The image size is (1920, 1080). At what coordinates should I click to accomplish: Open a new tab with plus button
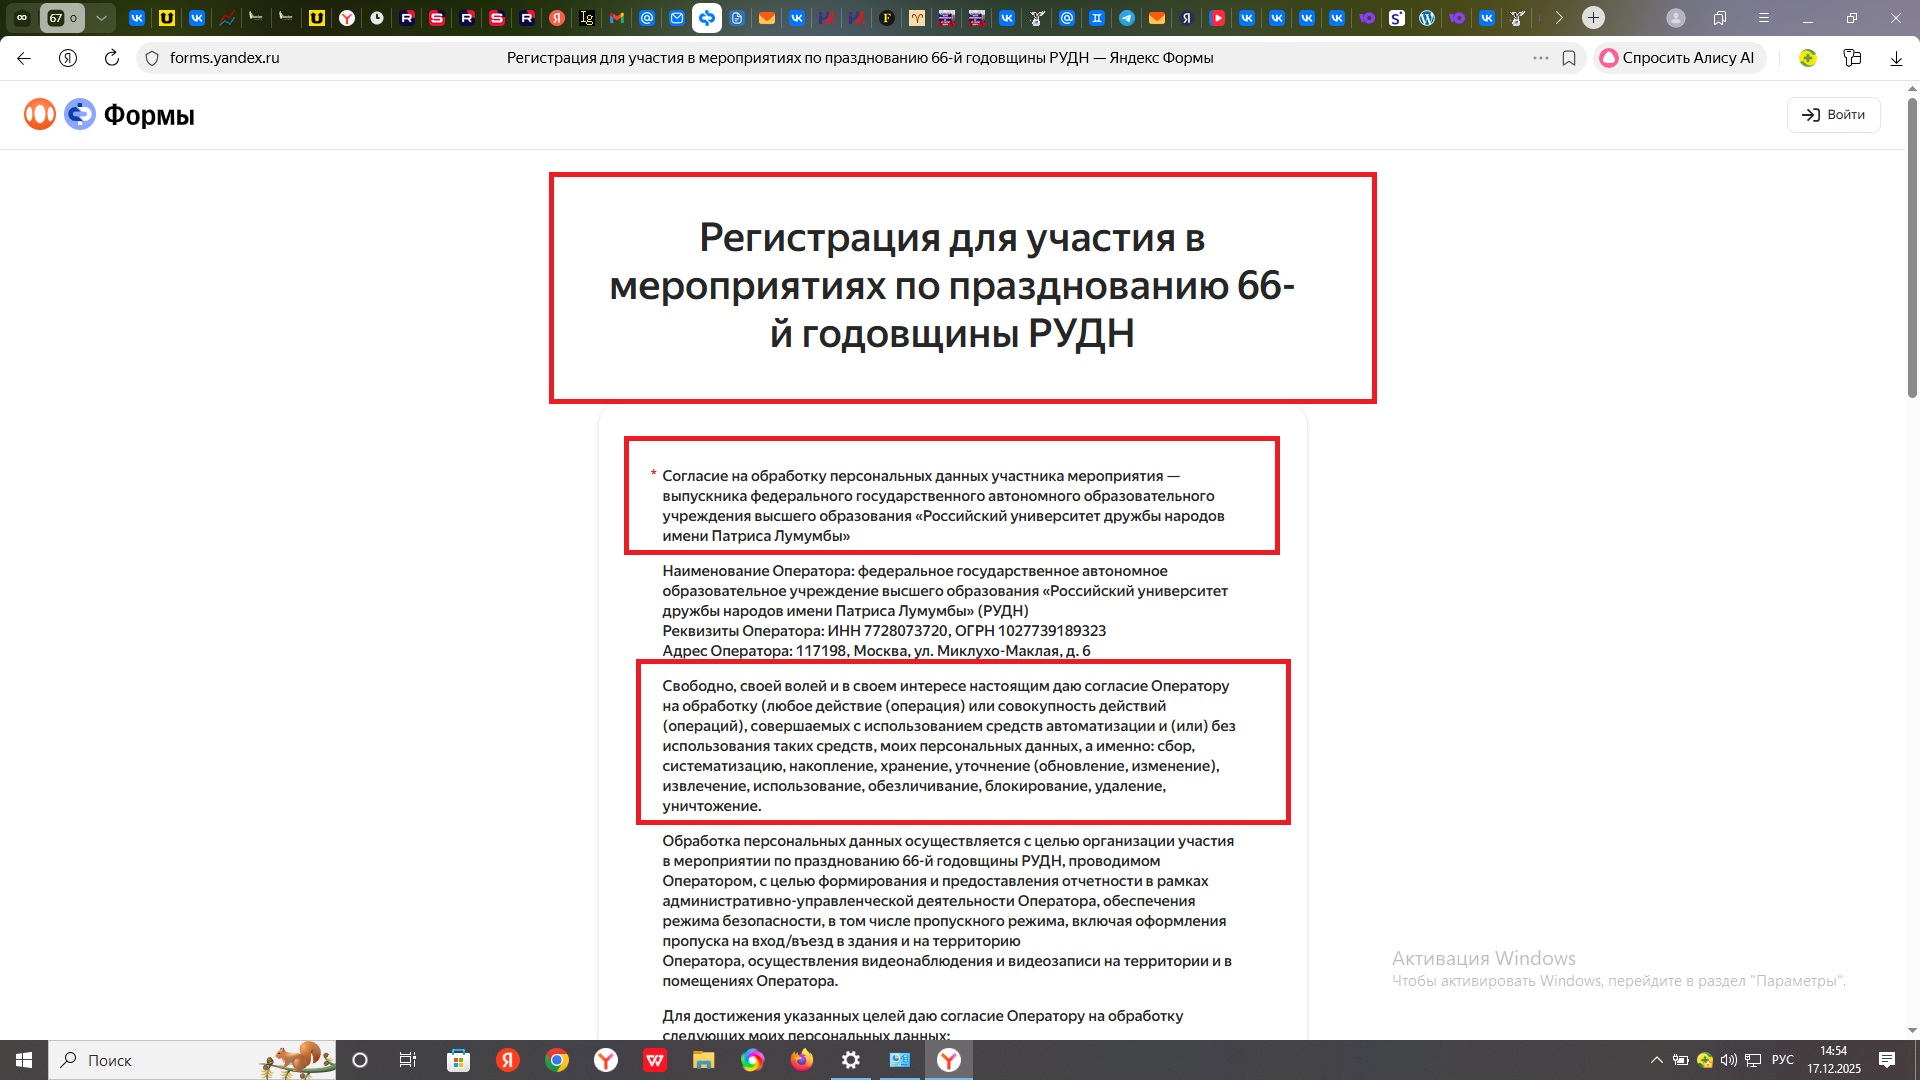(1594, 18)
